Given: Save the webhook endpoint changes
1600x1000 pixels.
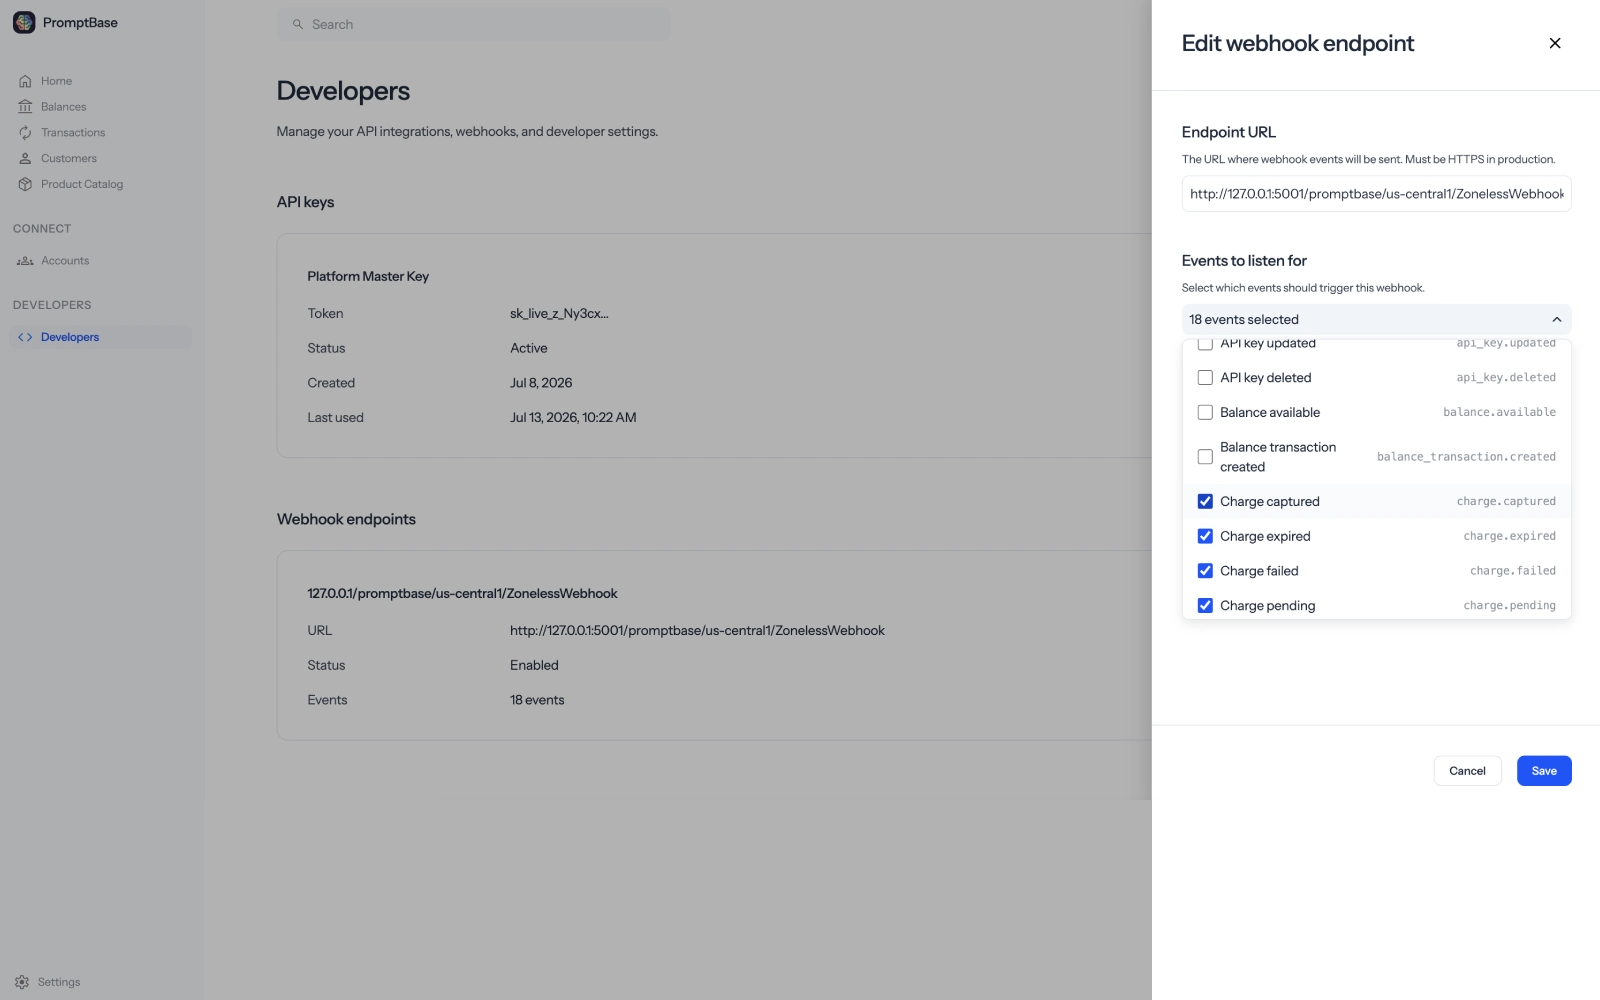Looking at the screenshot, I should click(x=1544, y=771).
